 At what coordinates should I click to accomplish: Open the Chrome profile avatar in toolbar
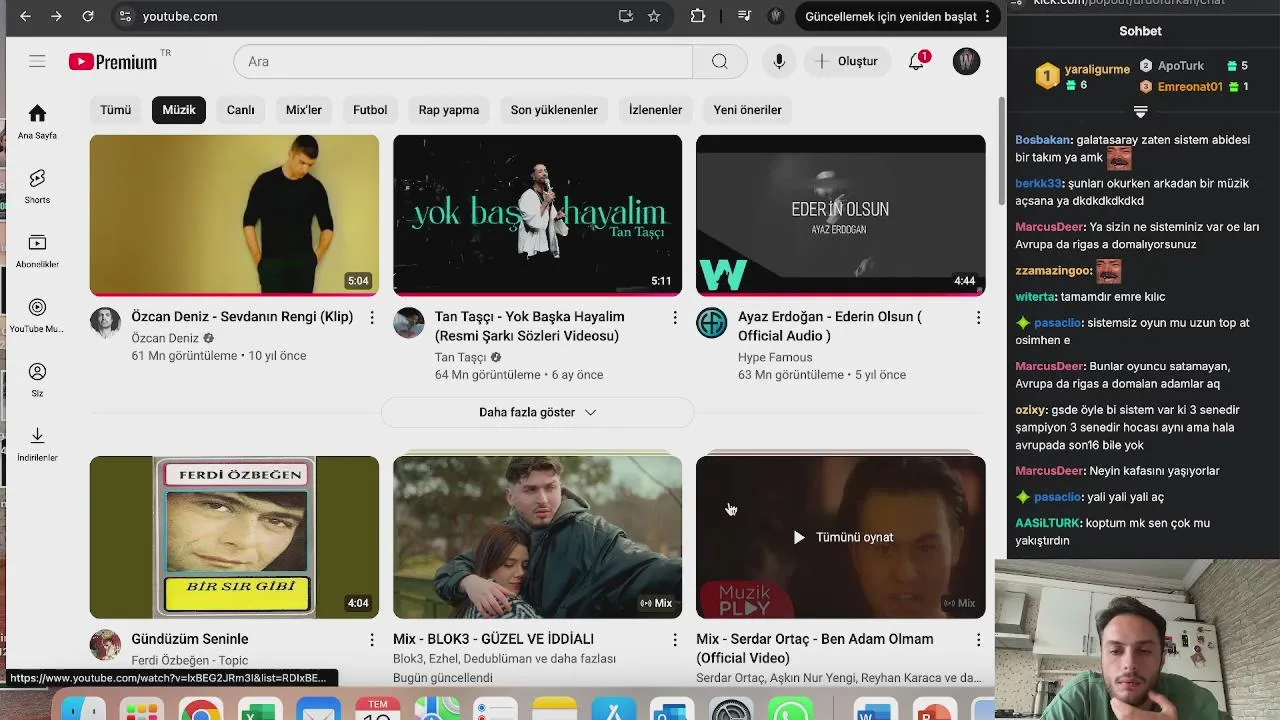click(775, 16)
